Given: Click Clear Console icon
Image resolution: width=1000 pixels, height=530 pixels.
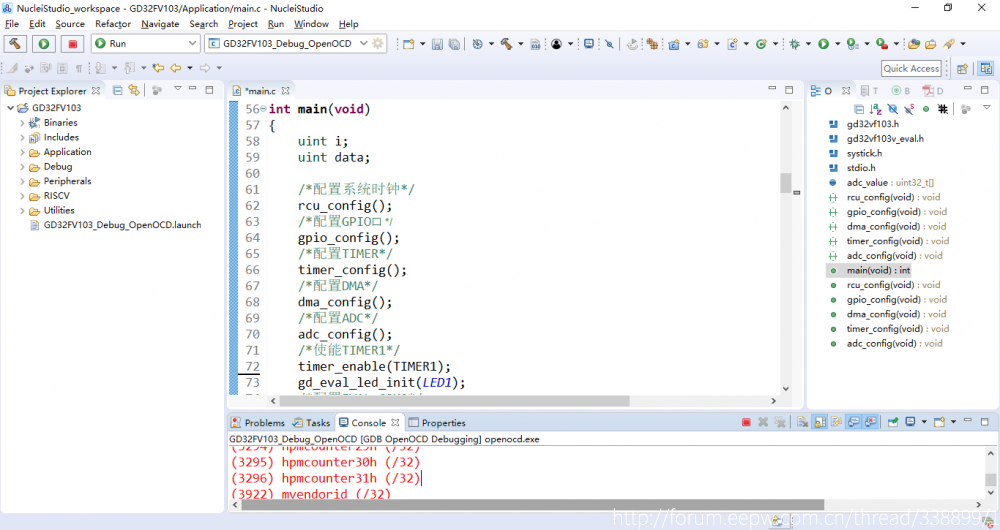Looking at the screenshot, I should 803,422.
